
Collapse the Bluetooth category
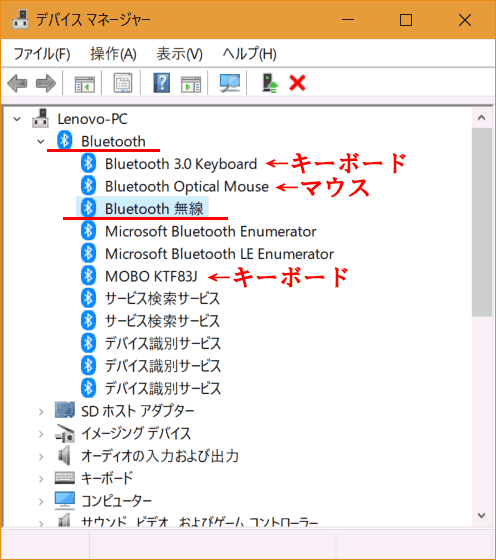[41, 142]
